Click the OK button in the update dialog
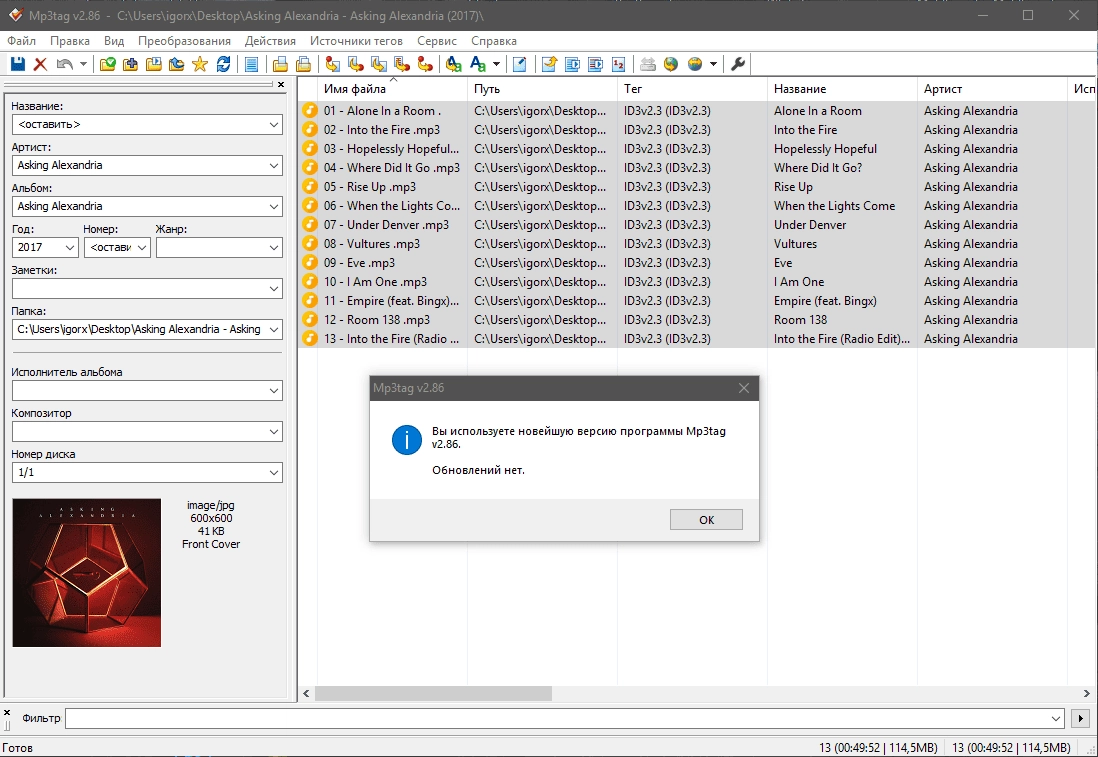This screenshot has height=757, width=1098. (x=706, y=520)
